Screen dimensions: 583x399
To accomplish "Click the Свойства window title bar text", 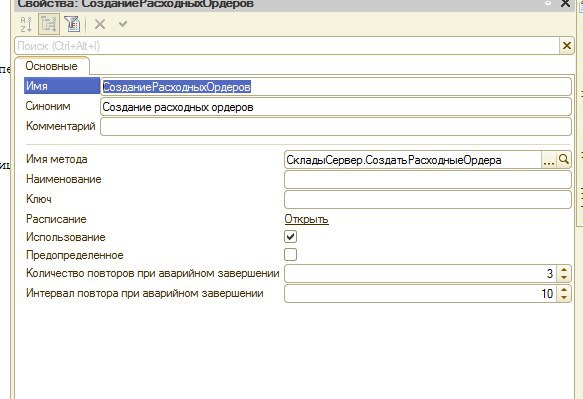I will pos(136,4).
